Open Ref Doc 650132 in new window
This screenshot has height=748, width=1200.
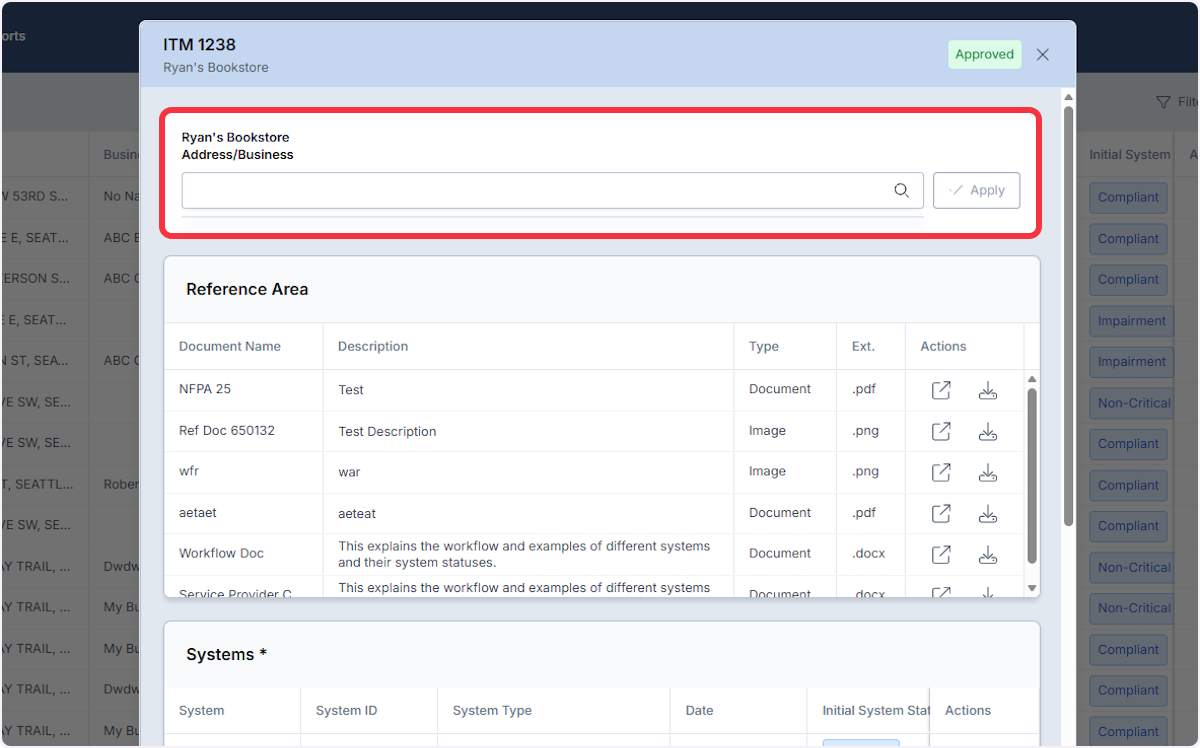coord(941,431)
